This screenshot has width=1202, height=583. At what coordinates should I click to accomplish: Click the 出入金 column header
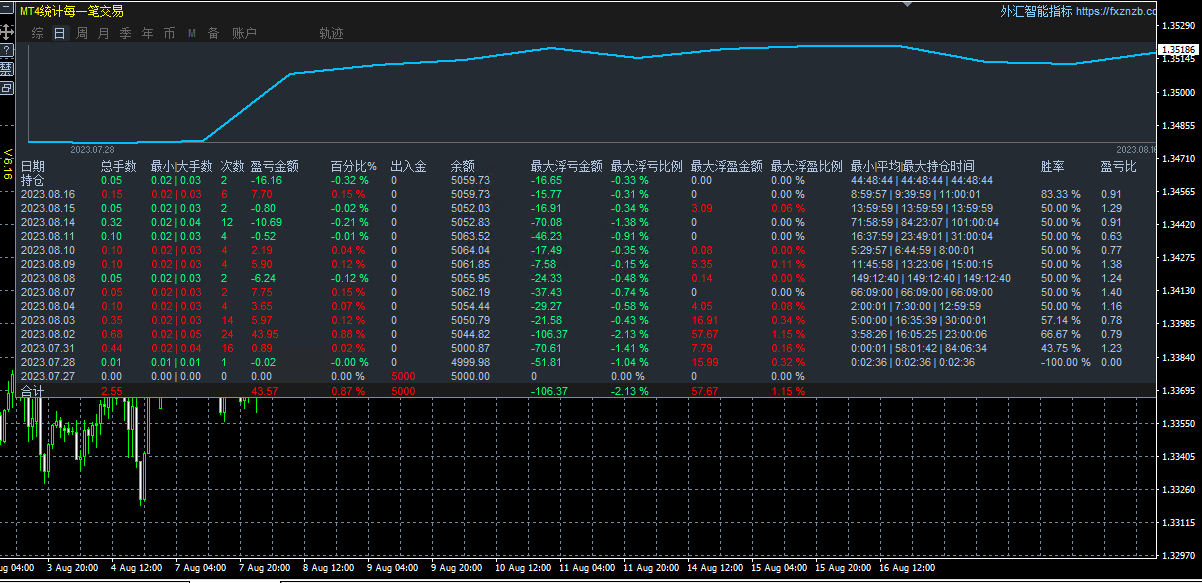[408, 166]
